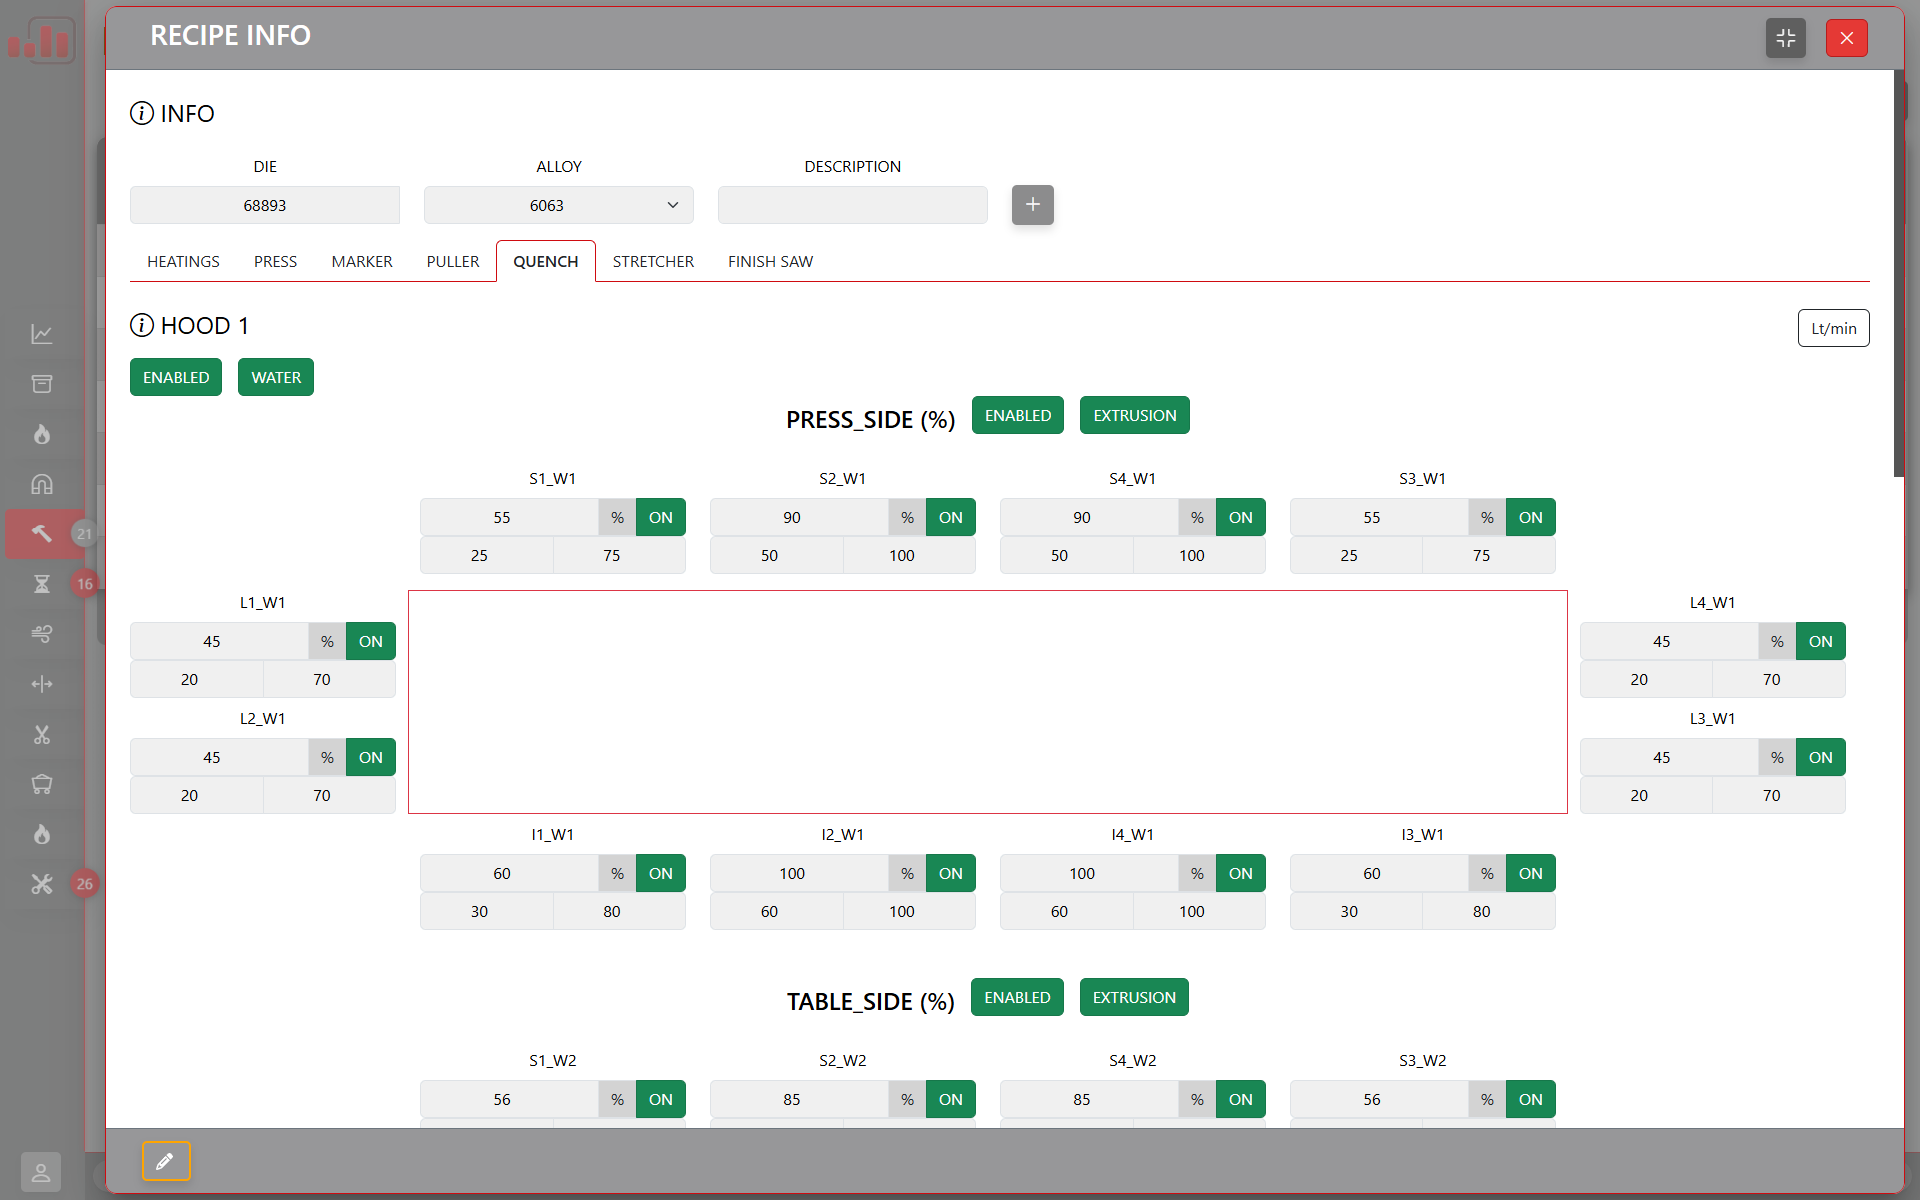Click the pencil edit icon at bottom
Screen dimensions: 1920x1200
coord(166,1161)
